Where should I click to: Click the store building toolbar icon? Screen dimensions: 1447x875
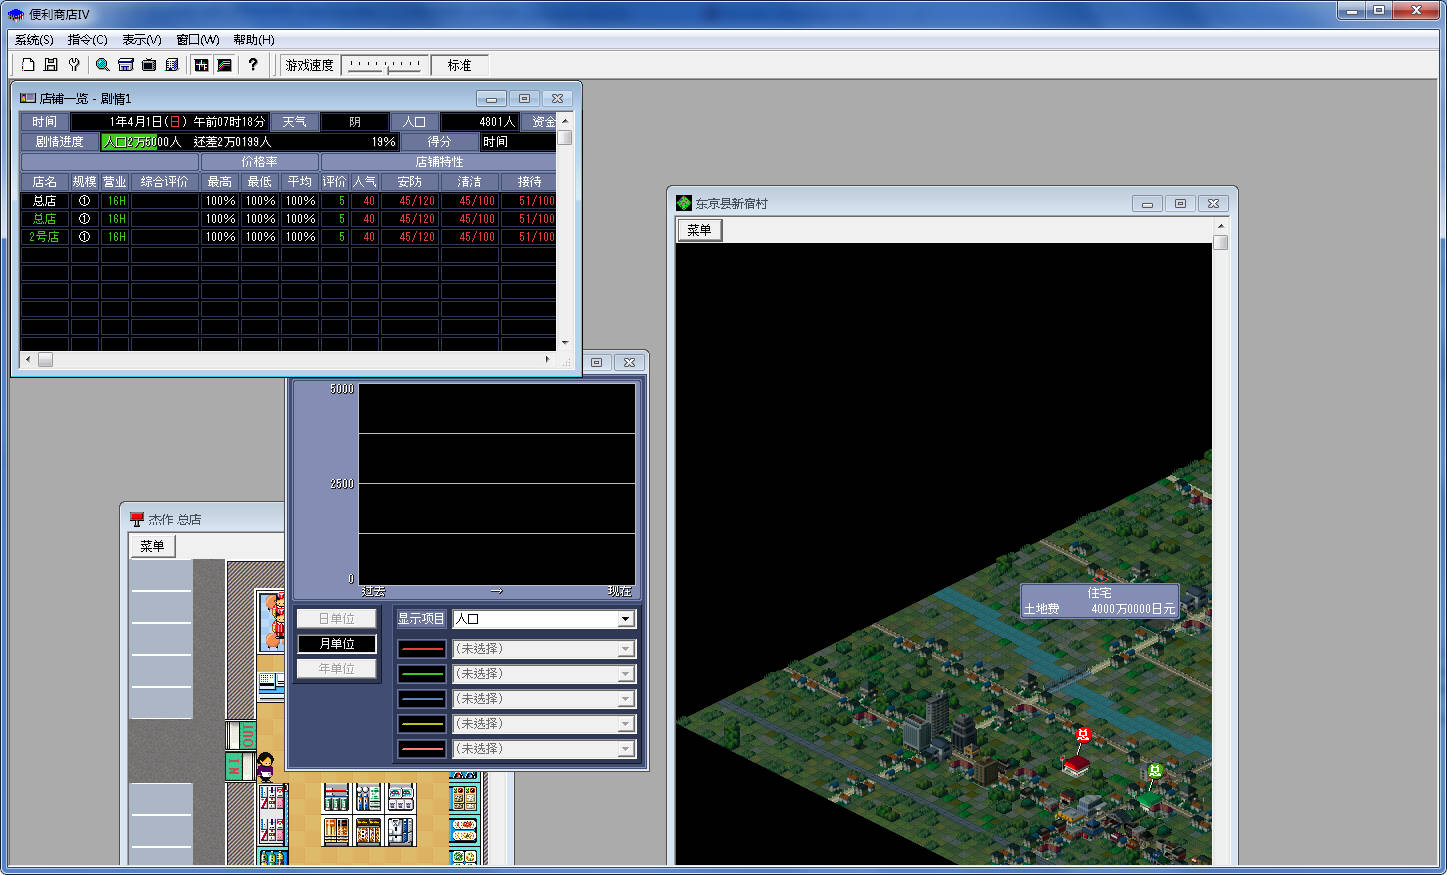(x=126, y=65)
